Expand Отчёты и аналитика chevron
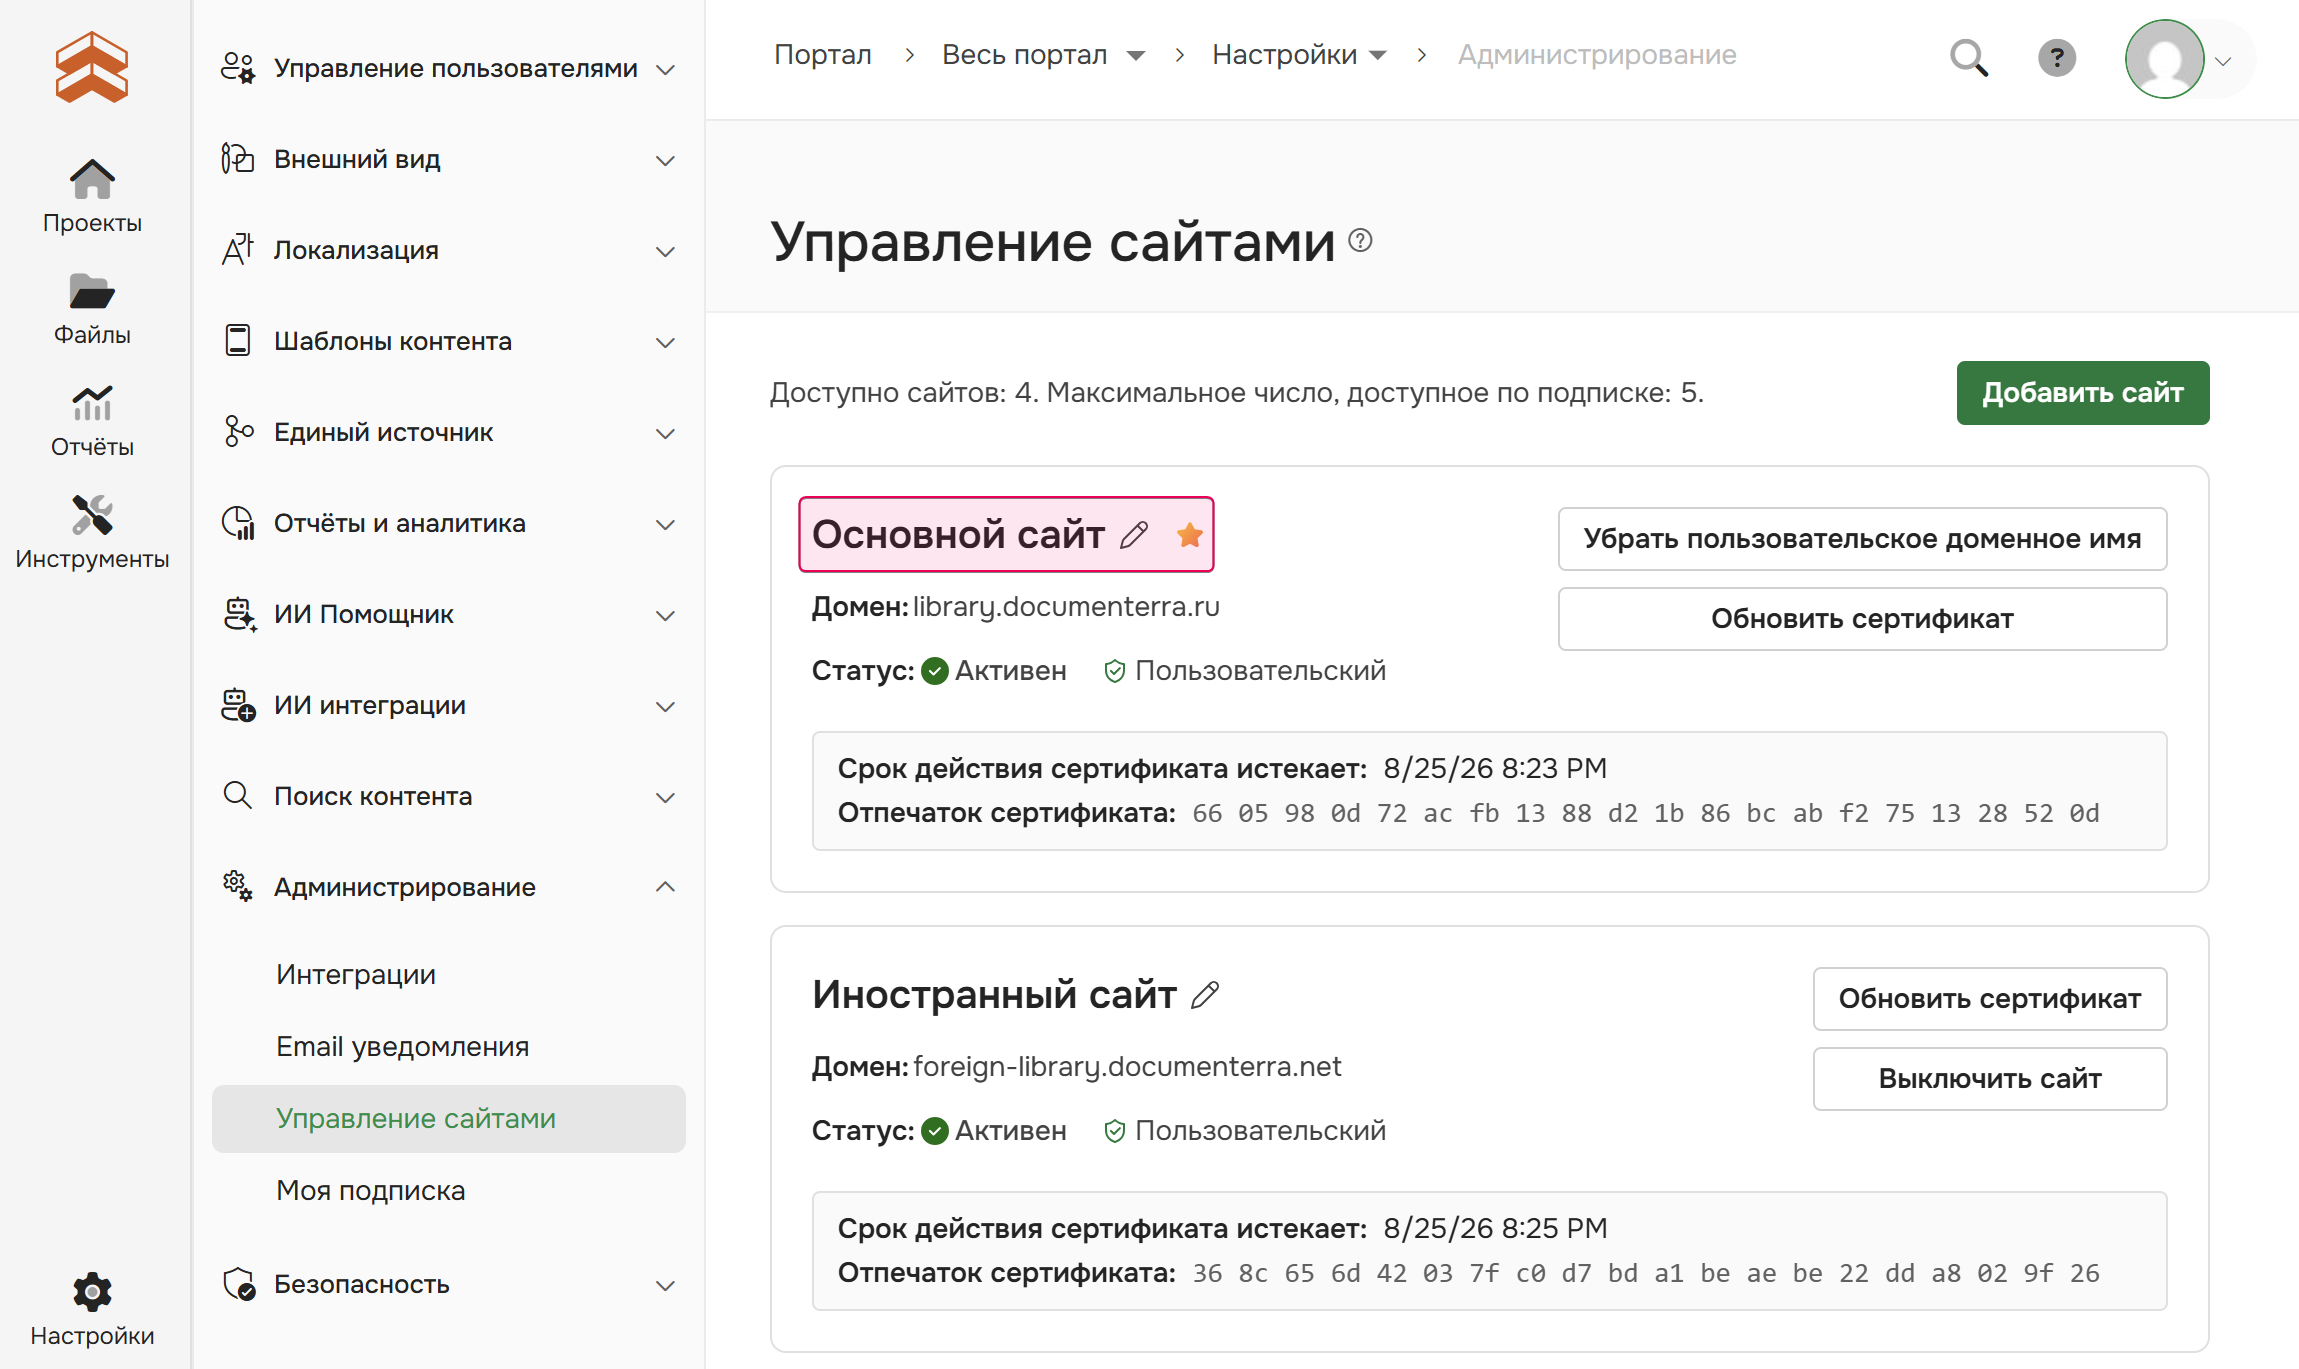This screenshot has height=1369, width=2299. (x=665, y=524)
